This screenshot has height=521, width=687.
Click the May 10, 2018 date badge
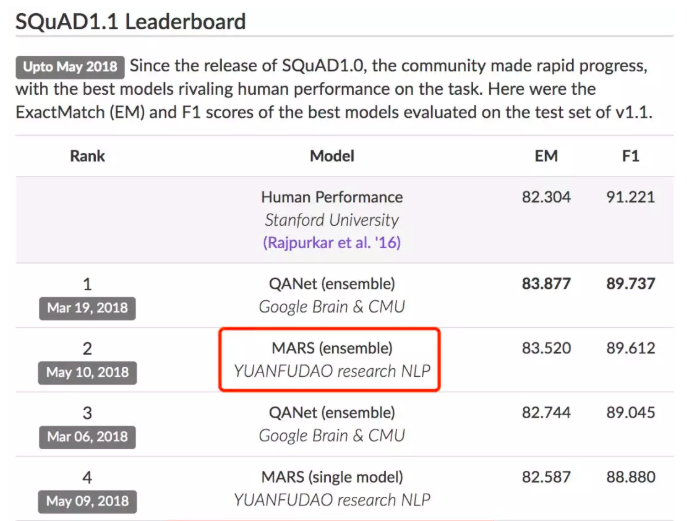click(x=87, y=373)
